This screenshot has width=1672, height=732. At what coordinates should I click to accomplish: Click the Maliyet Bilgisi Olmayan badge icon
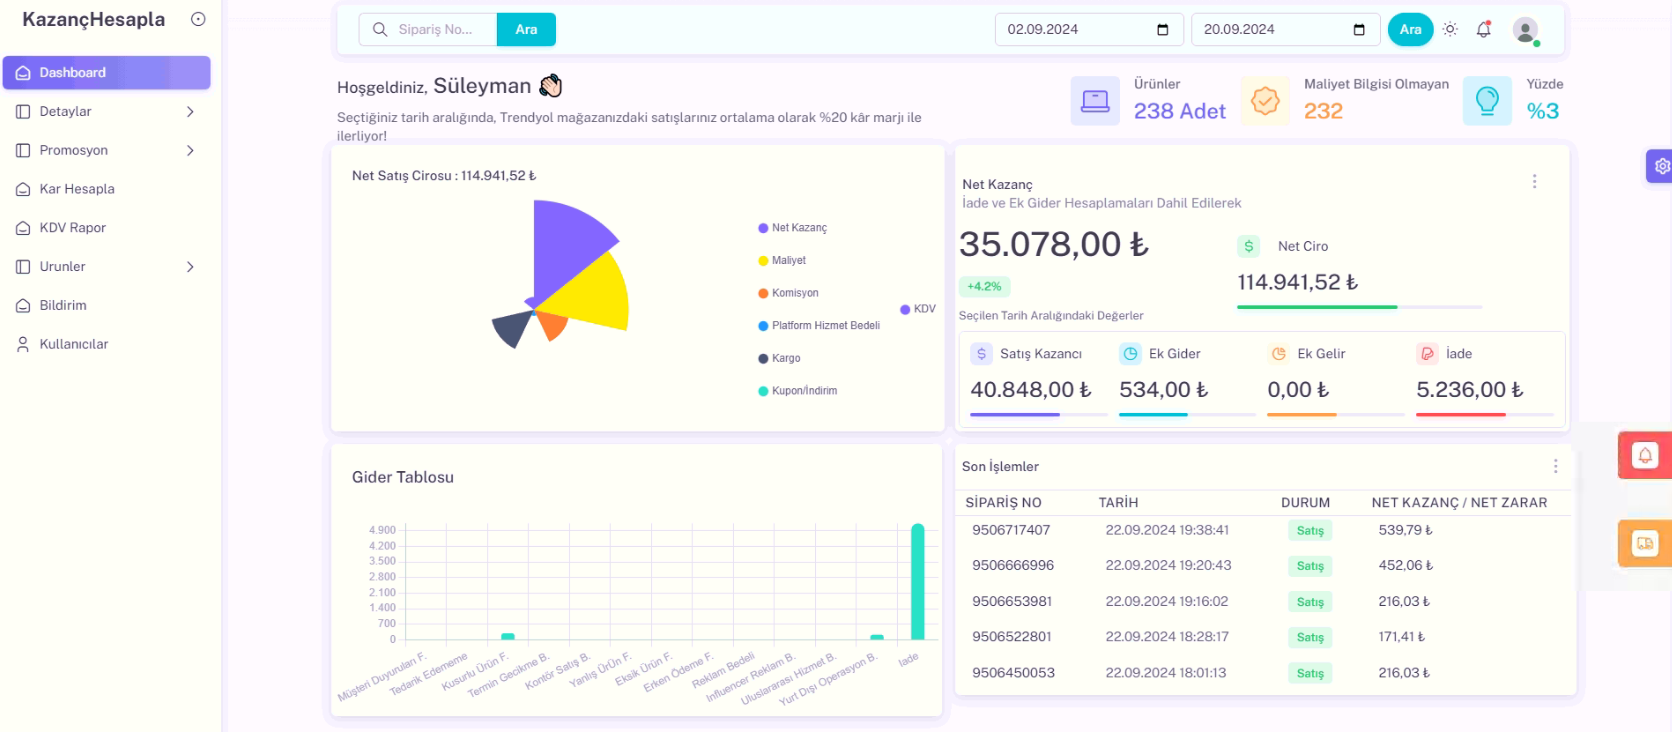(x=1265, y=101)
